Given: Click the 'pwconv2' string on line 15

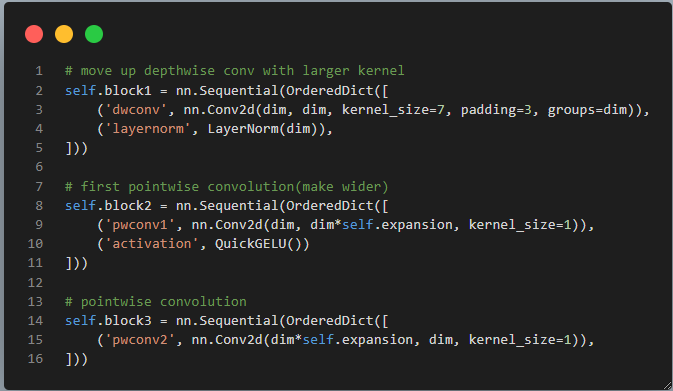Looking at the screenshot, I should click(140, 340).
